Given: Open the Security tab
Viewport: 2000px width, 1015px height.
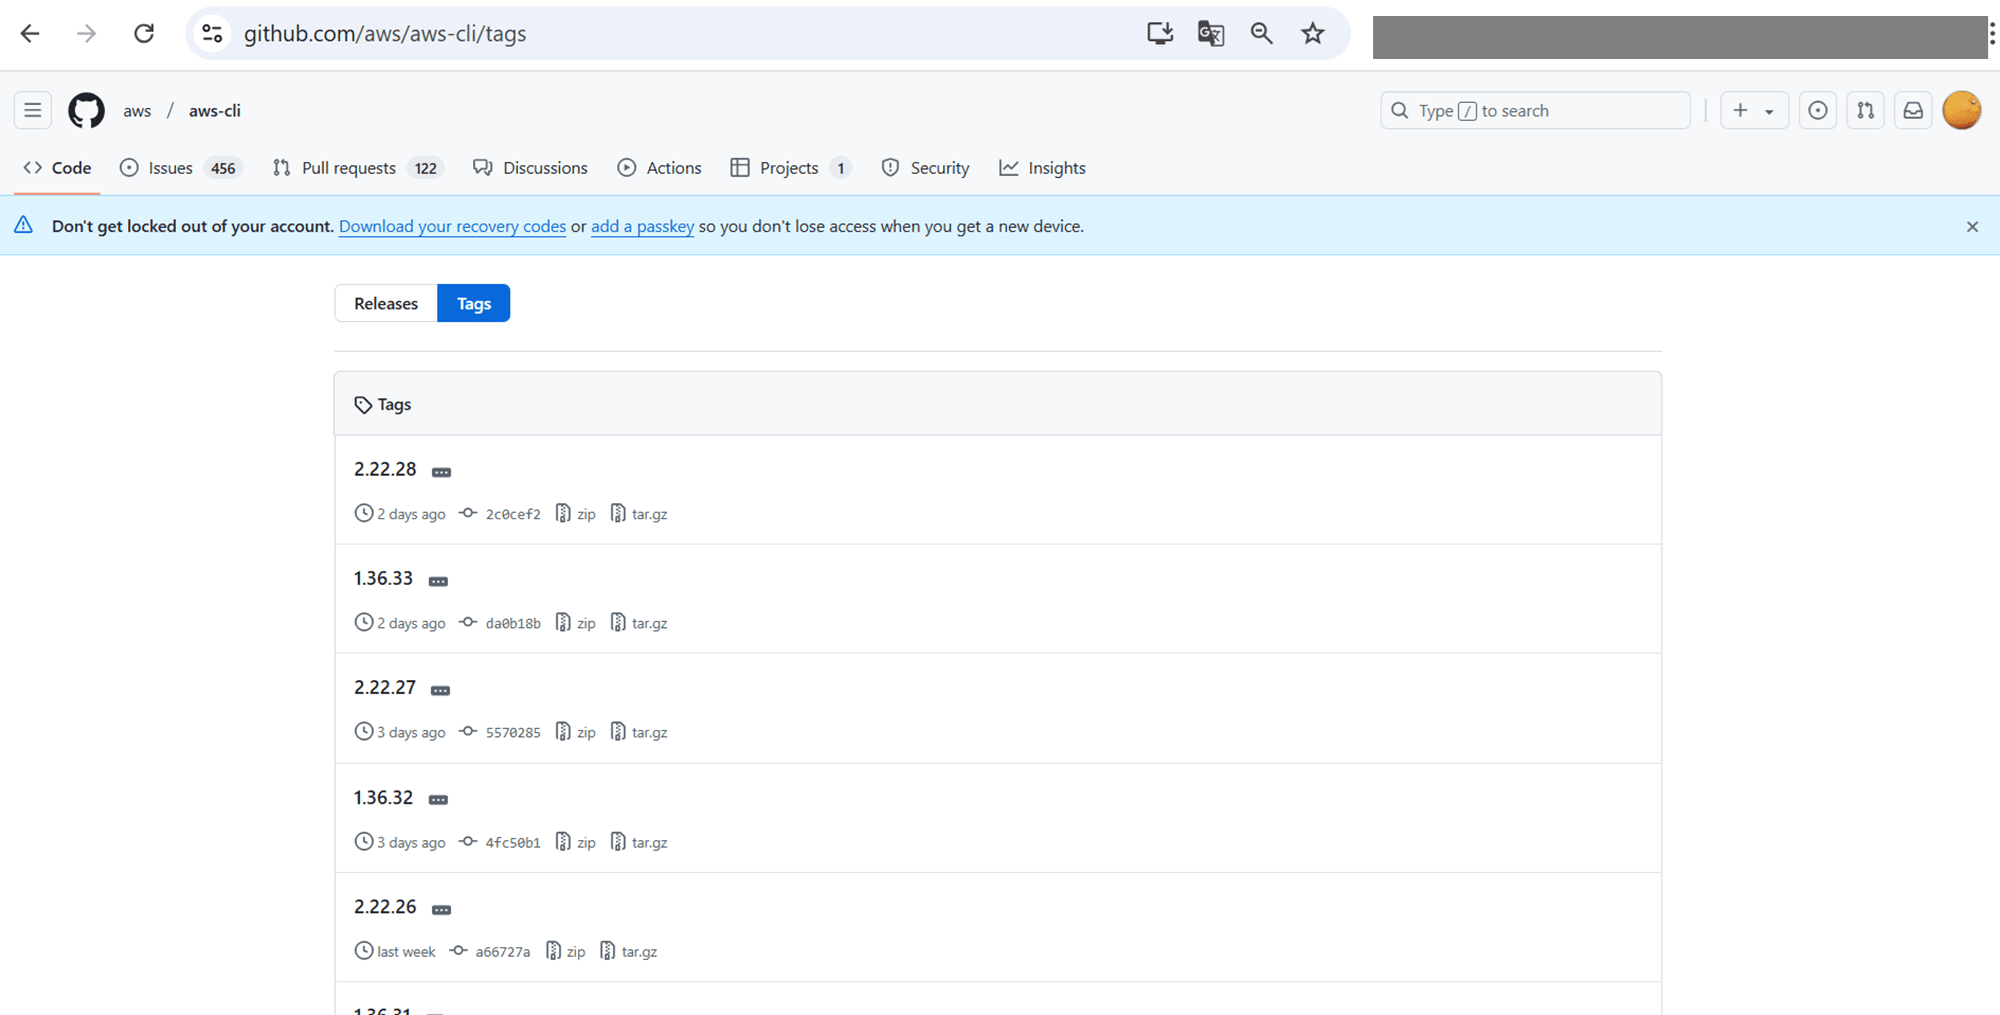Looking at the screenshot, I should 926,168.
